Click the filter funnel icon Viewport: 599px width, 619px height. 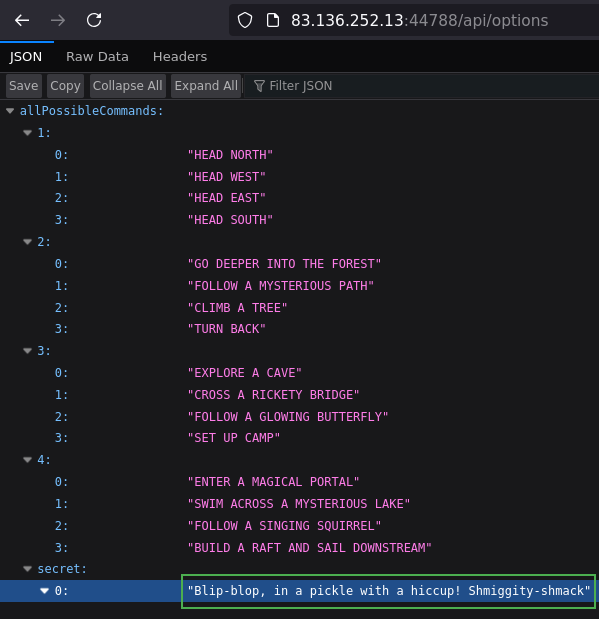pyautogui.click(x=259, y=86)
